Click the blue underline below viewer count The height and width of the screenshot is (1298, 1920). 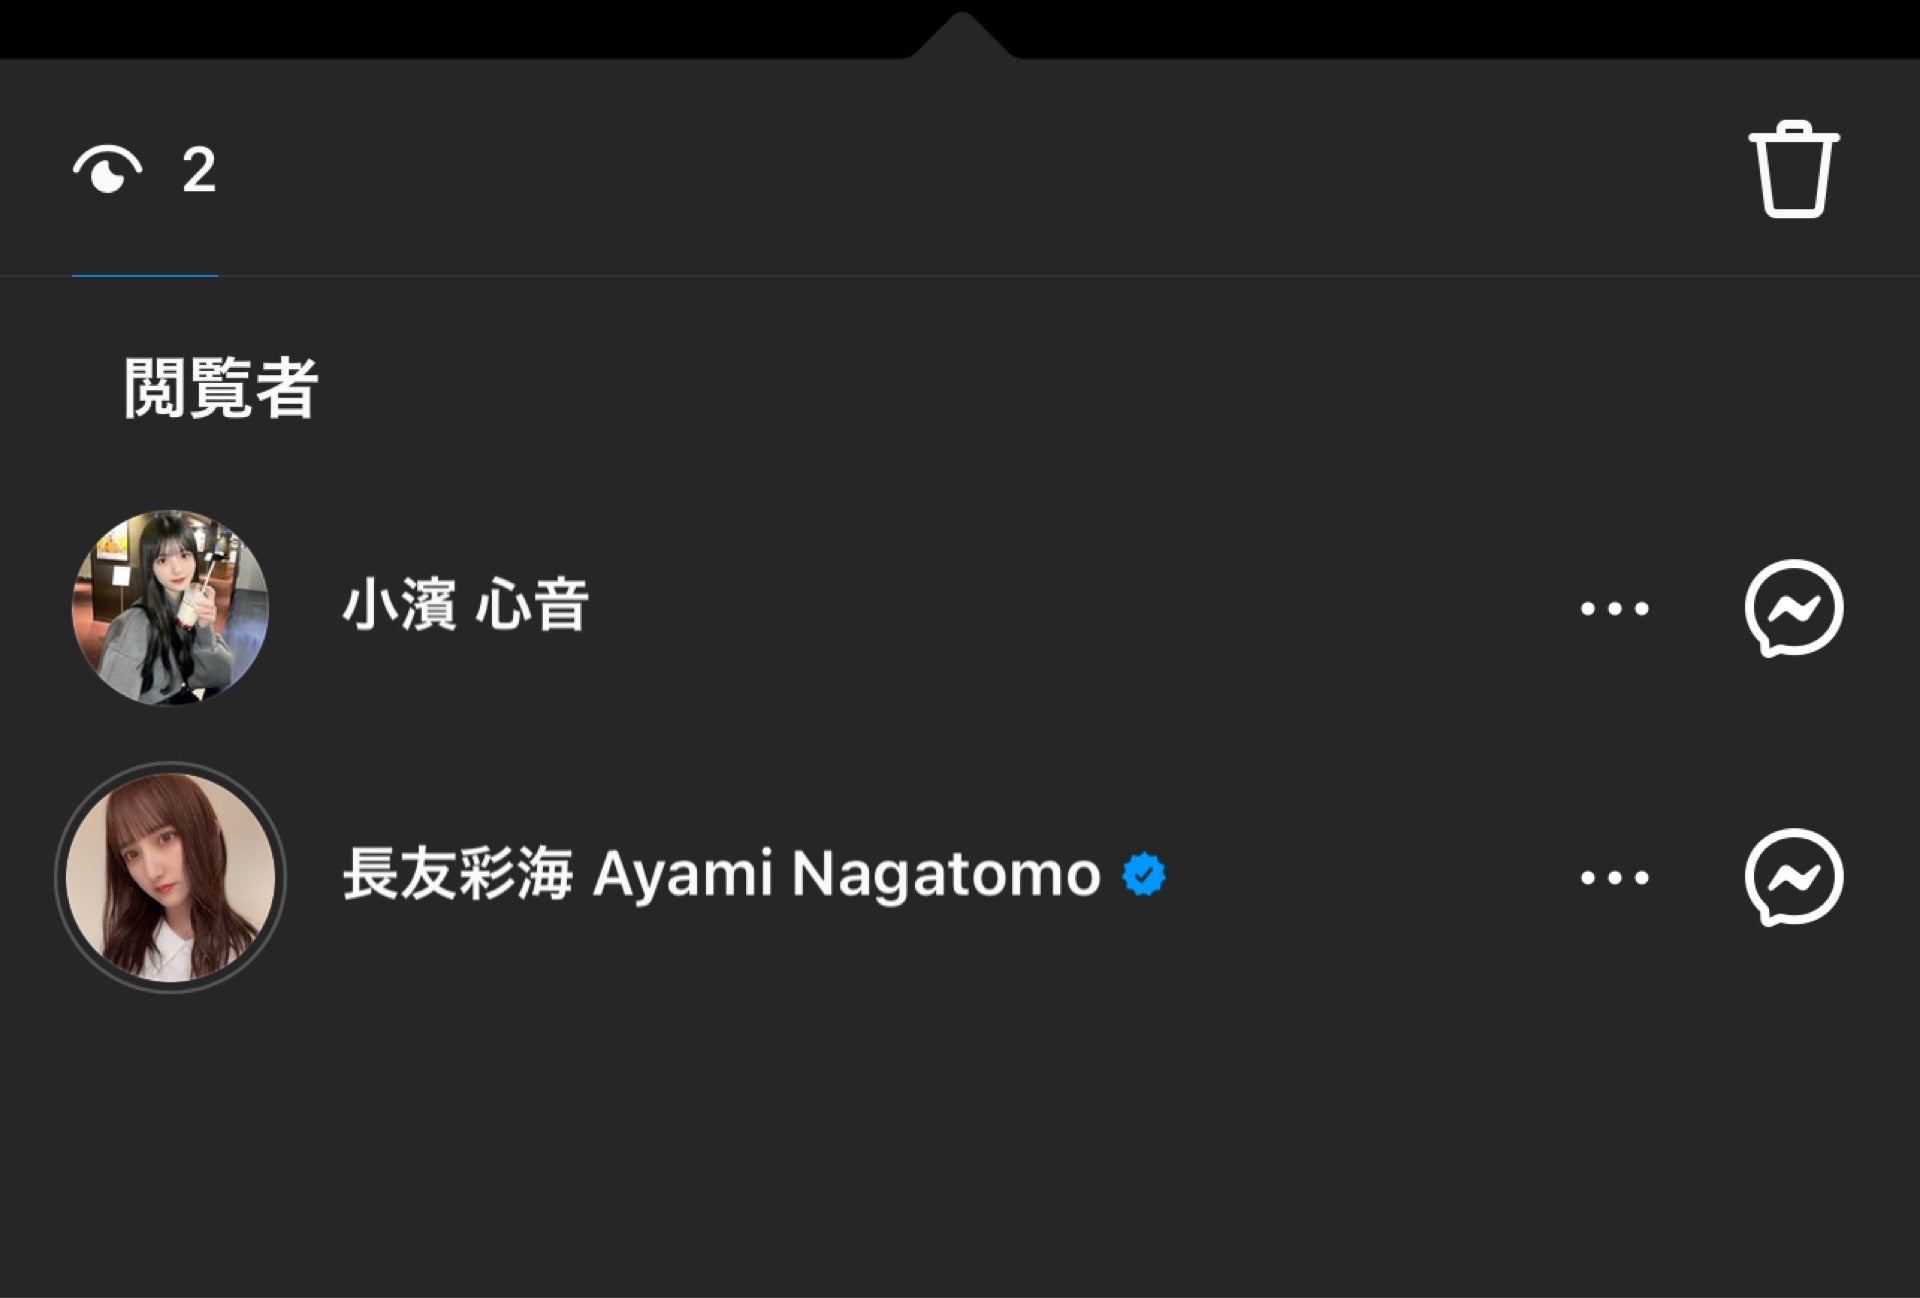point(145,275)
